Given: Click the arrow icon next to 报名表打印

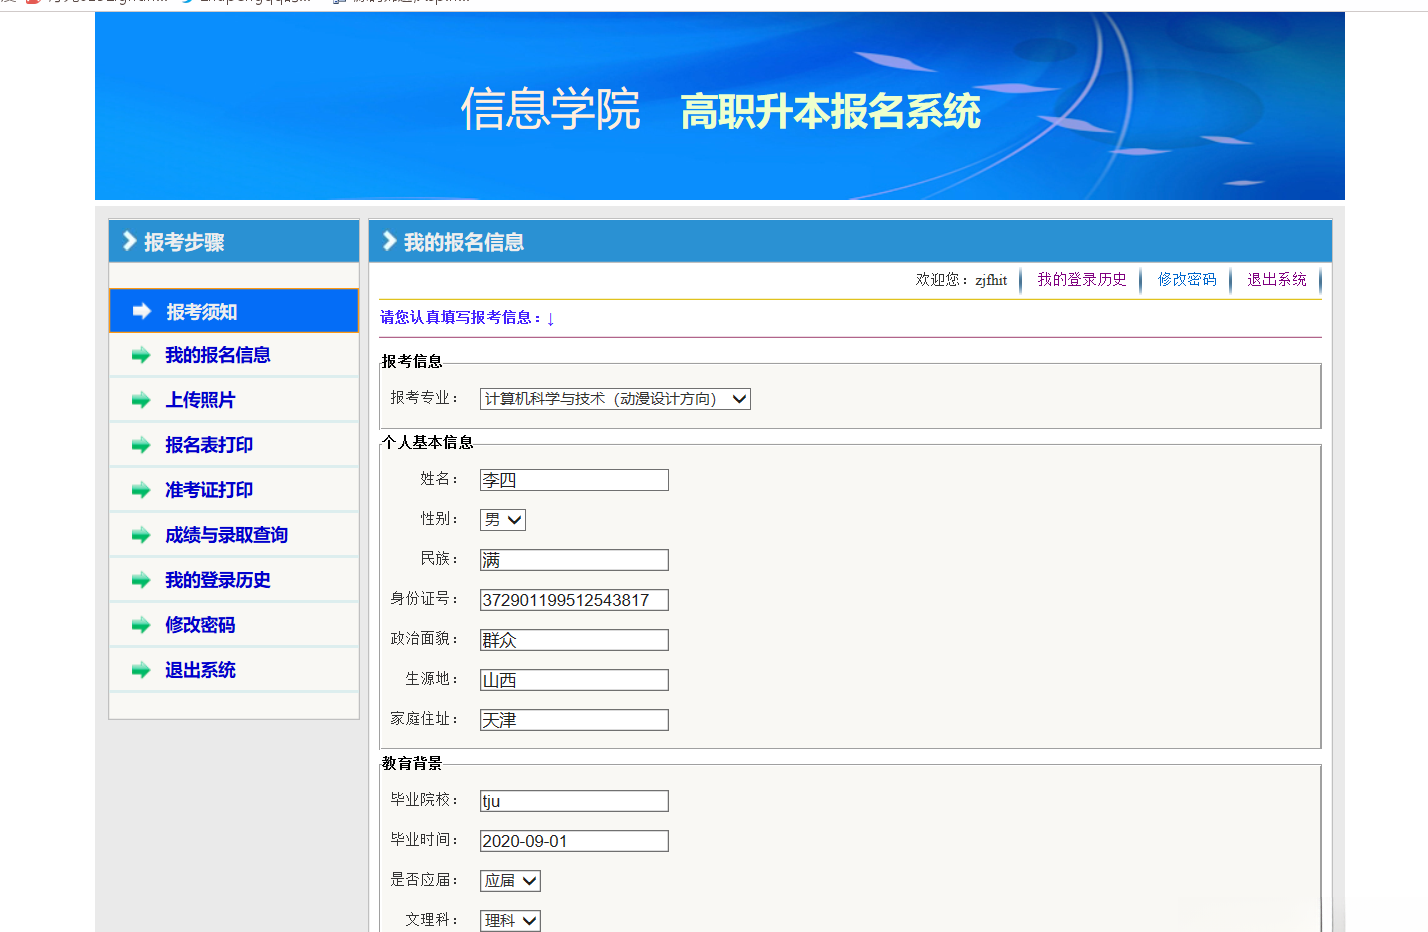Looking at the screenshot, I should (x=140, y=444).
